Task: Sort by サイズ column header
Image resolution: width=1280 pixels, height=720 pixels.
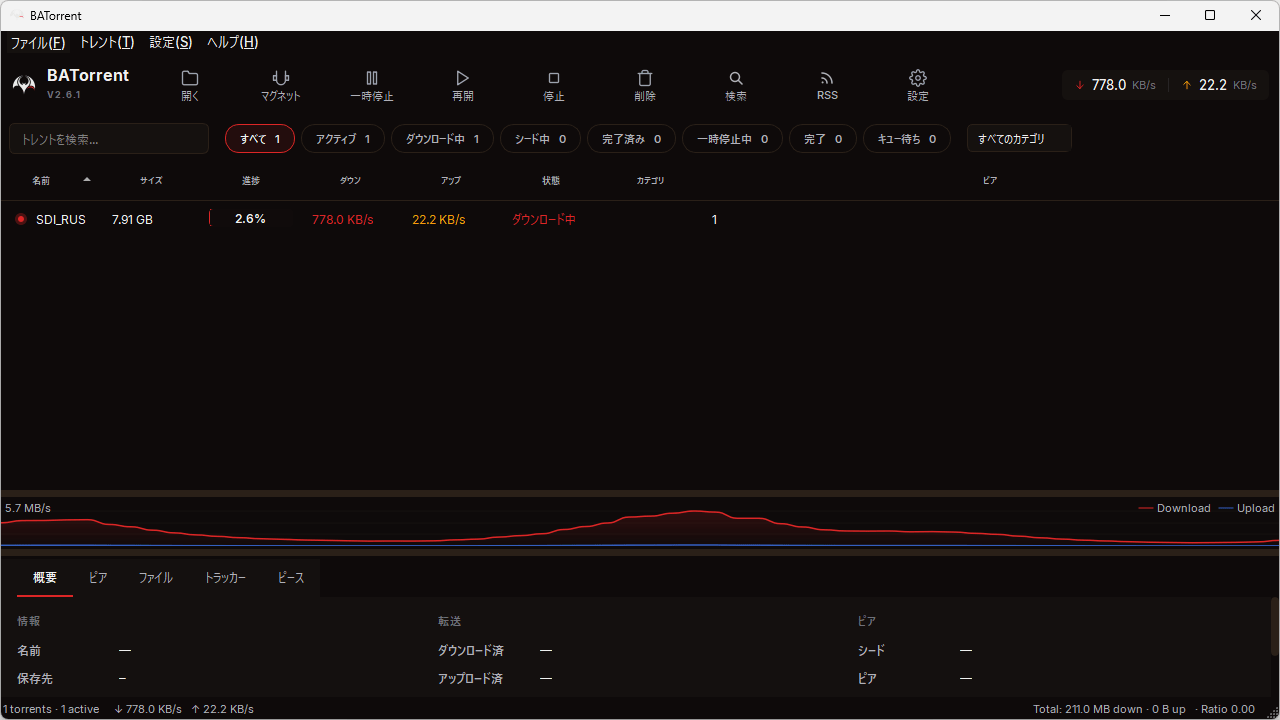Action: (x=151, y=181)
